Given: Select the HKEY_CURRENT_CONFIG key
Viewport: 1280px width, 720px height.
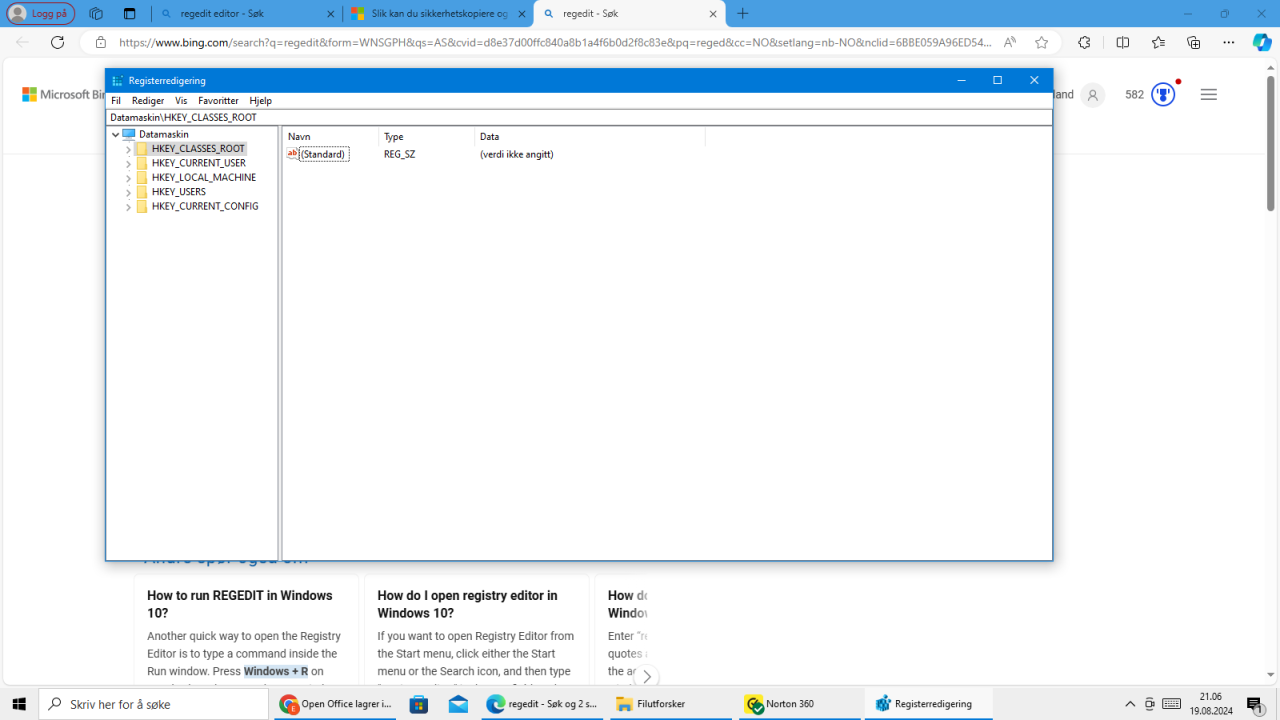Looking at the screenshot, I should click(x=204, y=207).
